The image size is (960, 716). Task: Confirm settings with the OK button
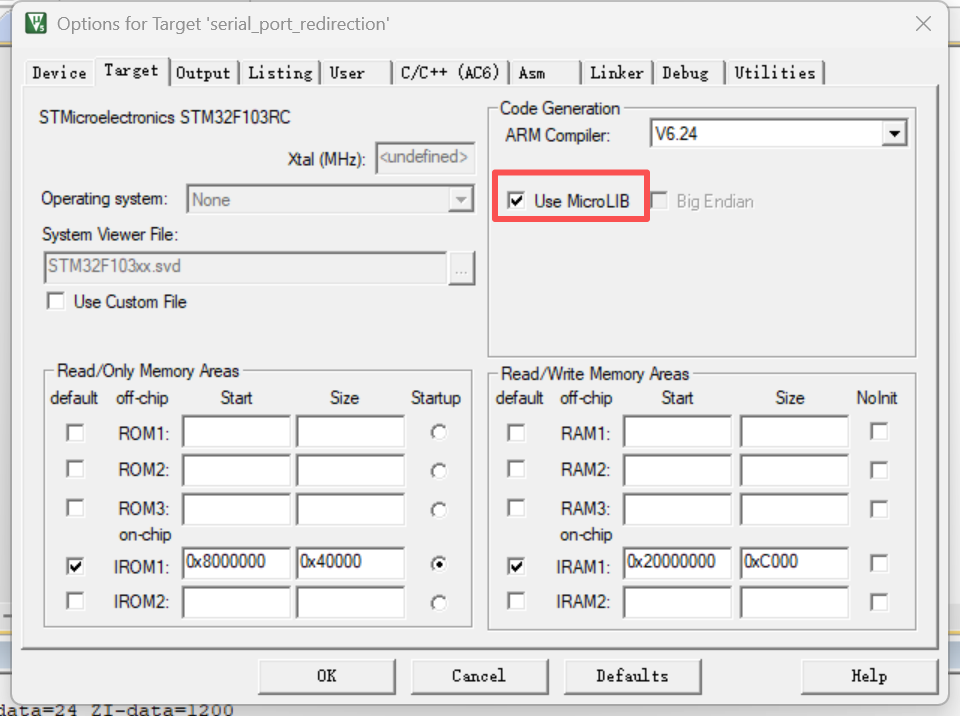tap(327, 676)
